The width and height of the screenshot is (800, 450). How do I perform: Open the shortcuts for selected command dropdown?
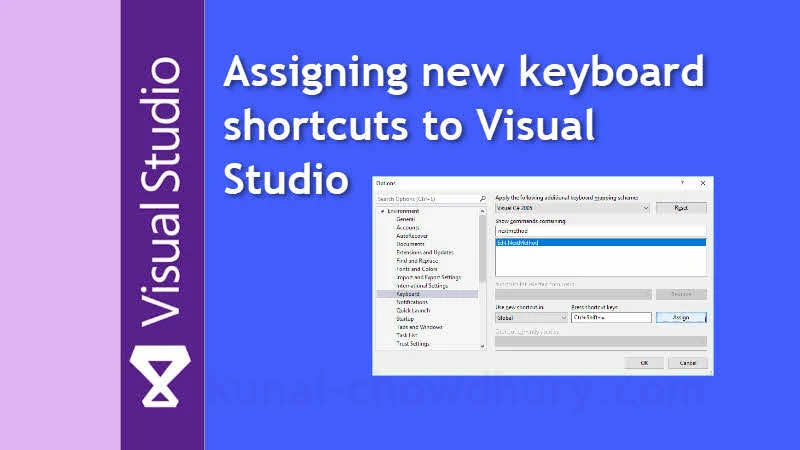click(x=573, y=294)
